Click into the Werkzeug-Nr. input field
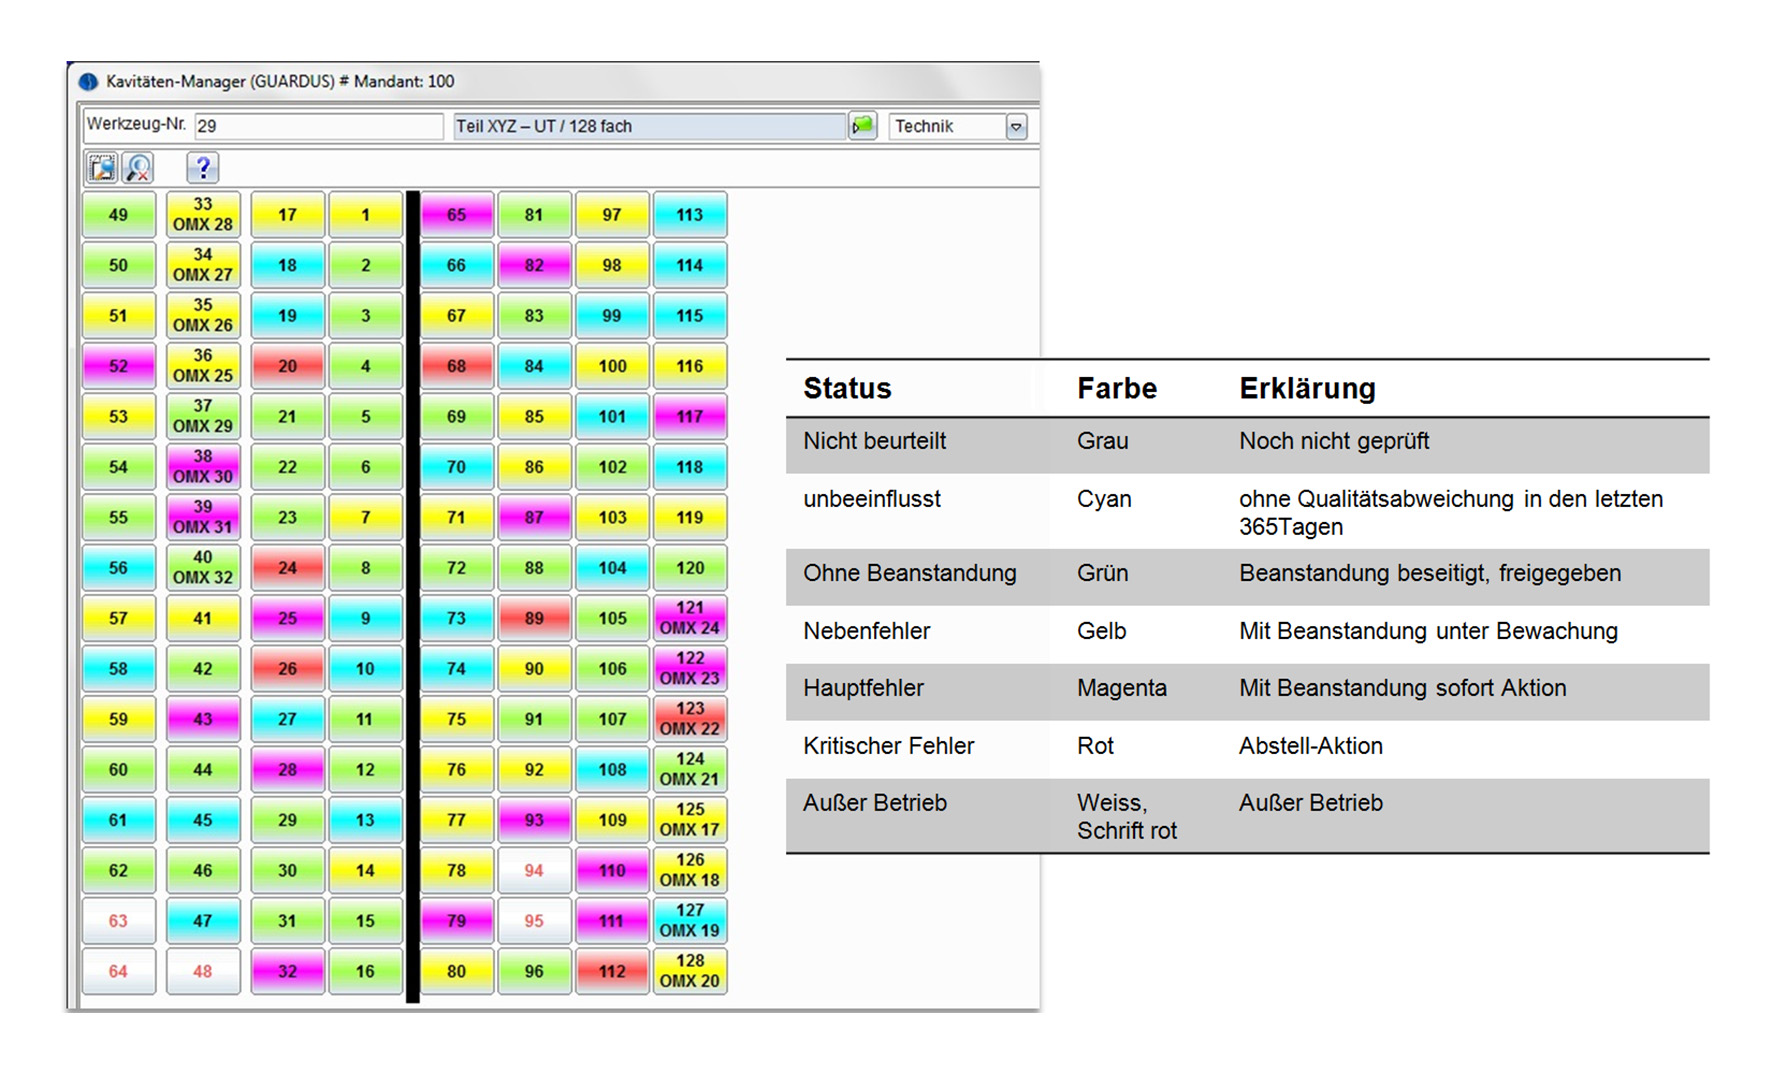 click(317, 126)
